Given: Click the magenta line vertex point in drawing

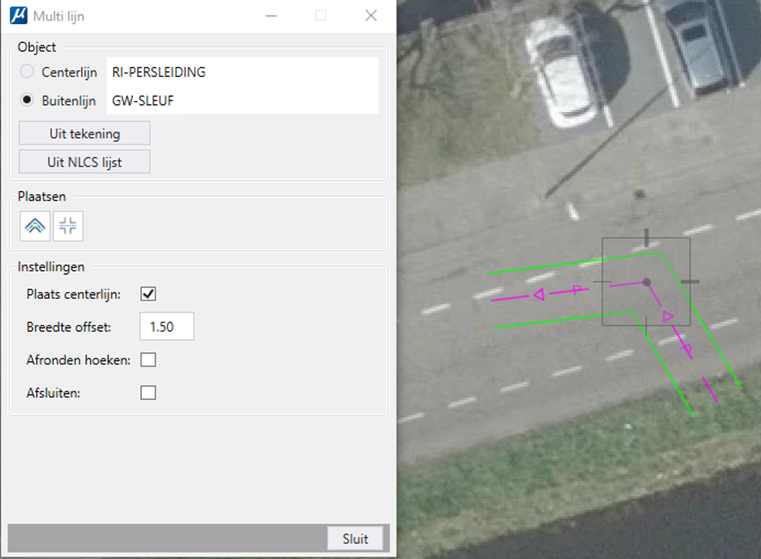Looking at the screenshot, I should [646, 282].
